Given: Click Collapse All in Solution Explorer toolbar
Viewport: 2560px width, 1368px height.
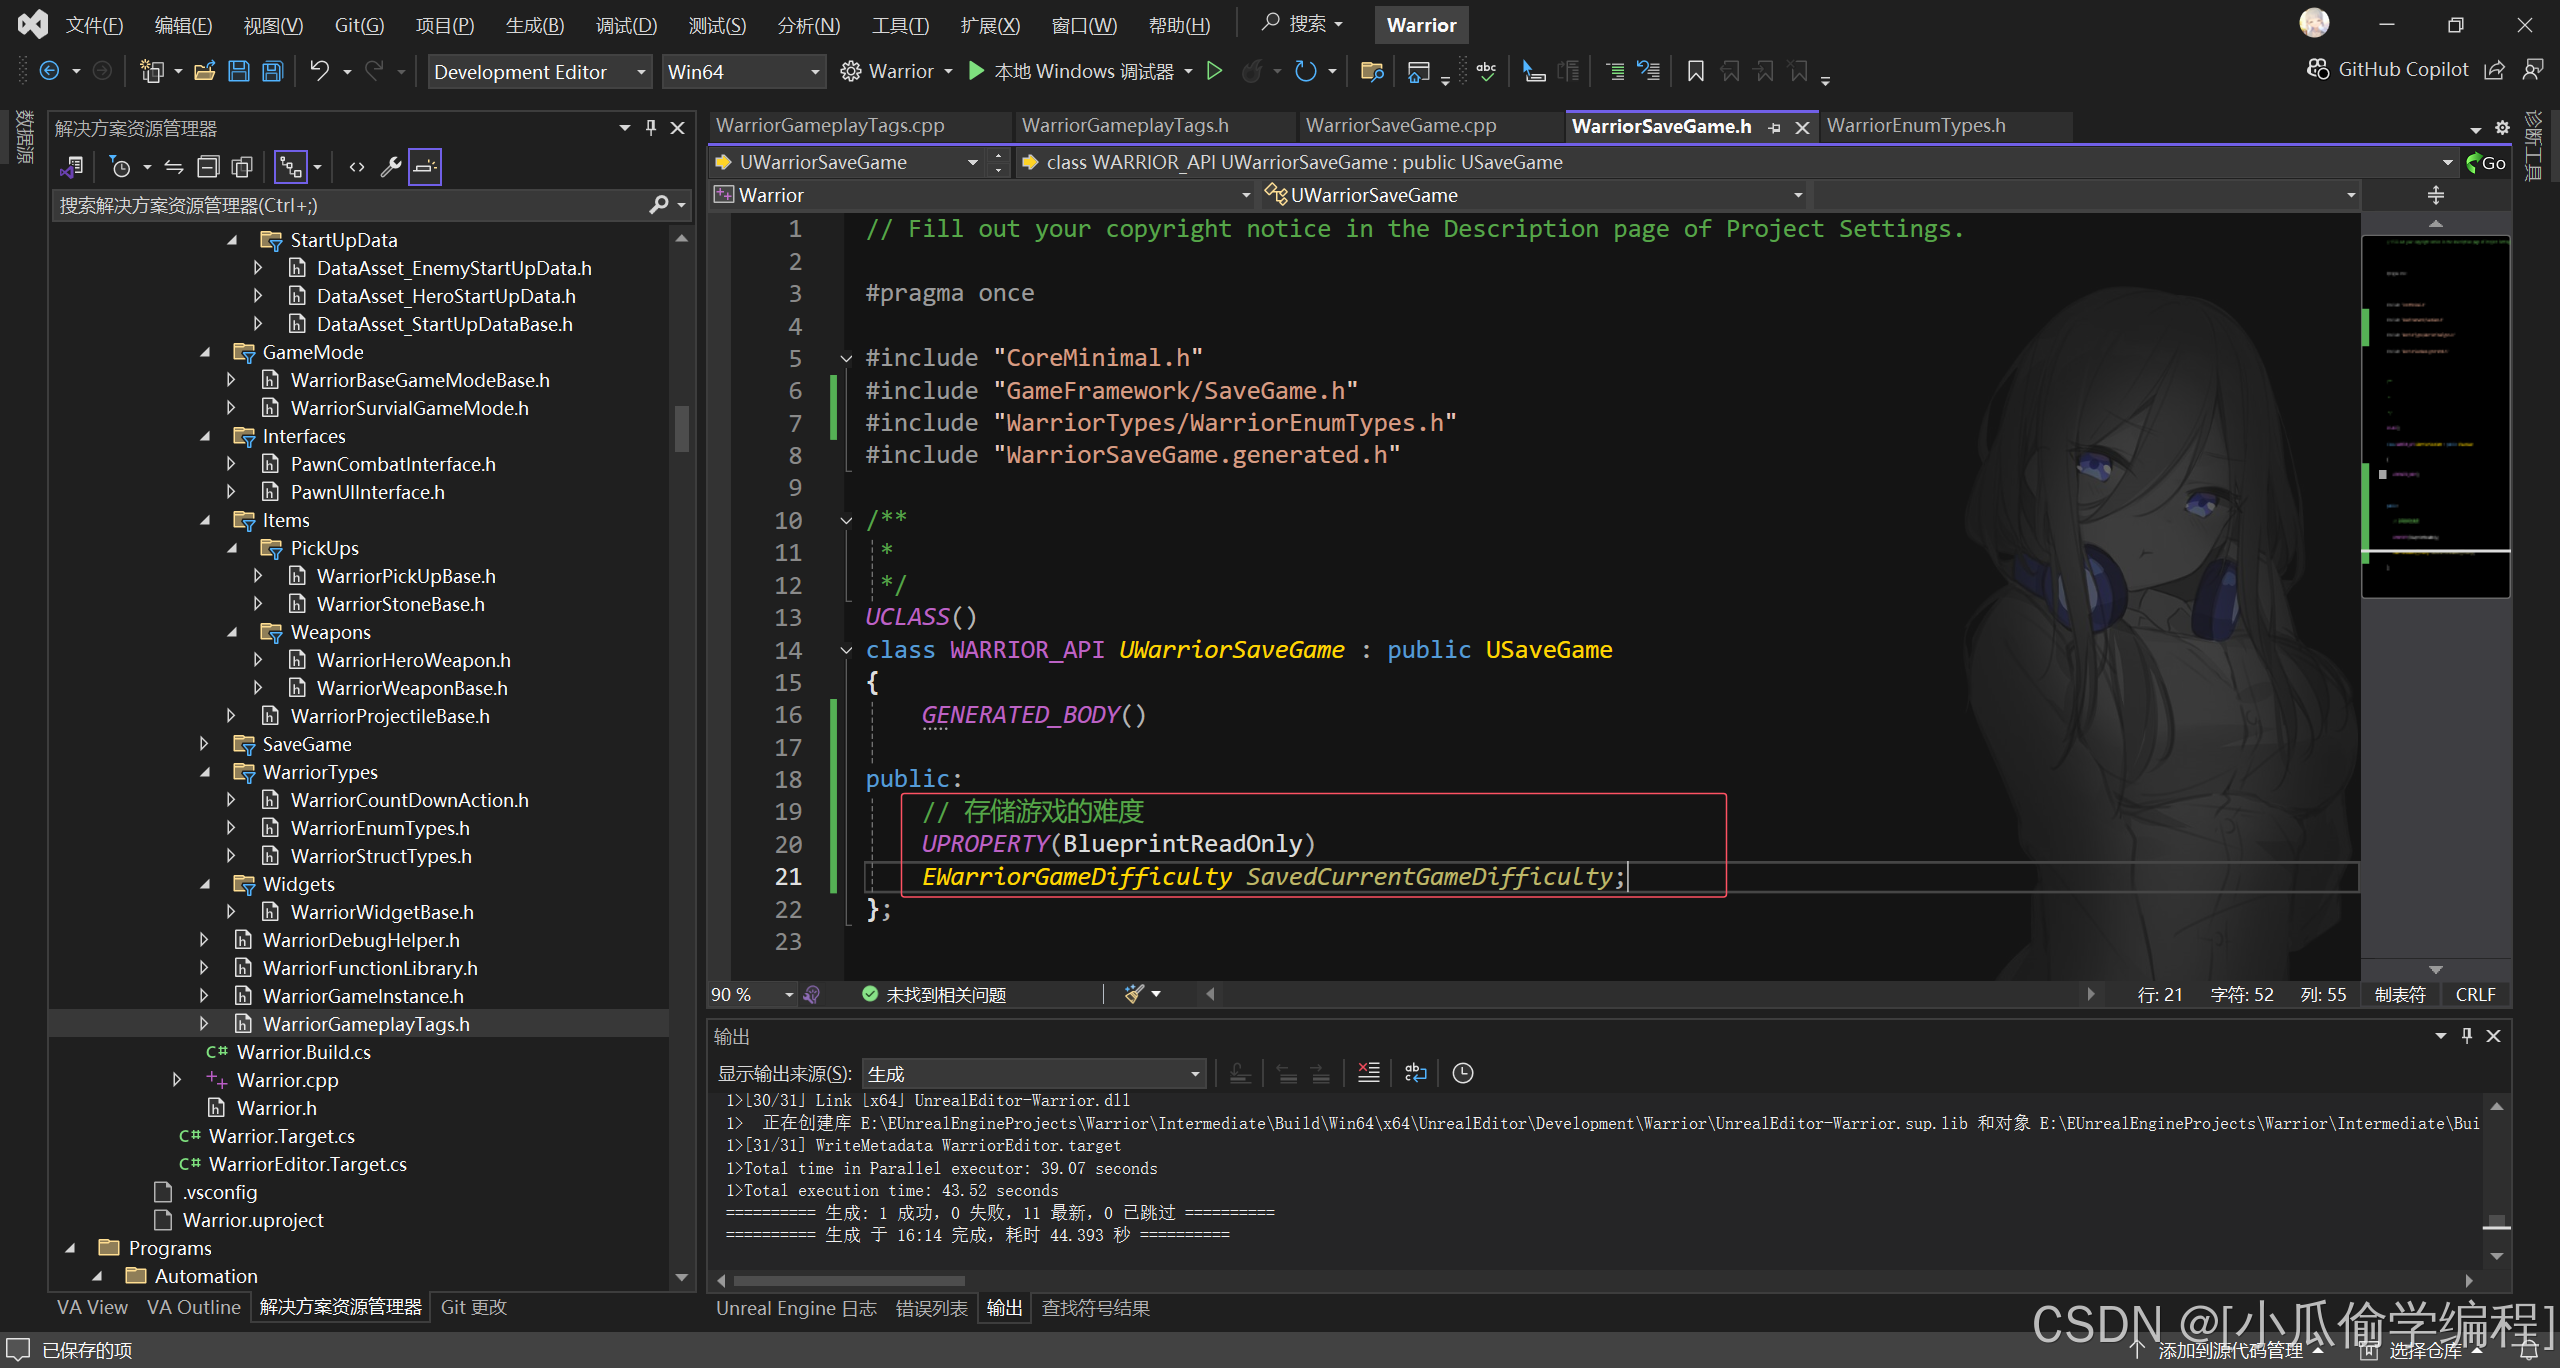Looking at the screenshot, I should 208,167.
